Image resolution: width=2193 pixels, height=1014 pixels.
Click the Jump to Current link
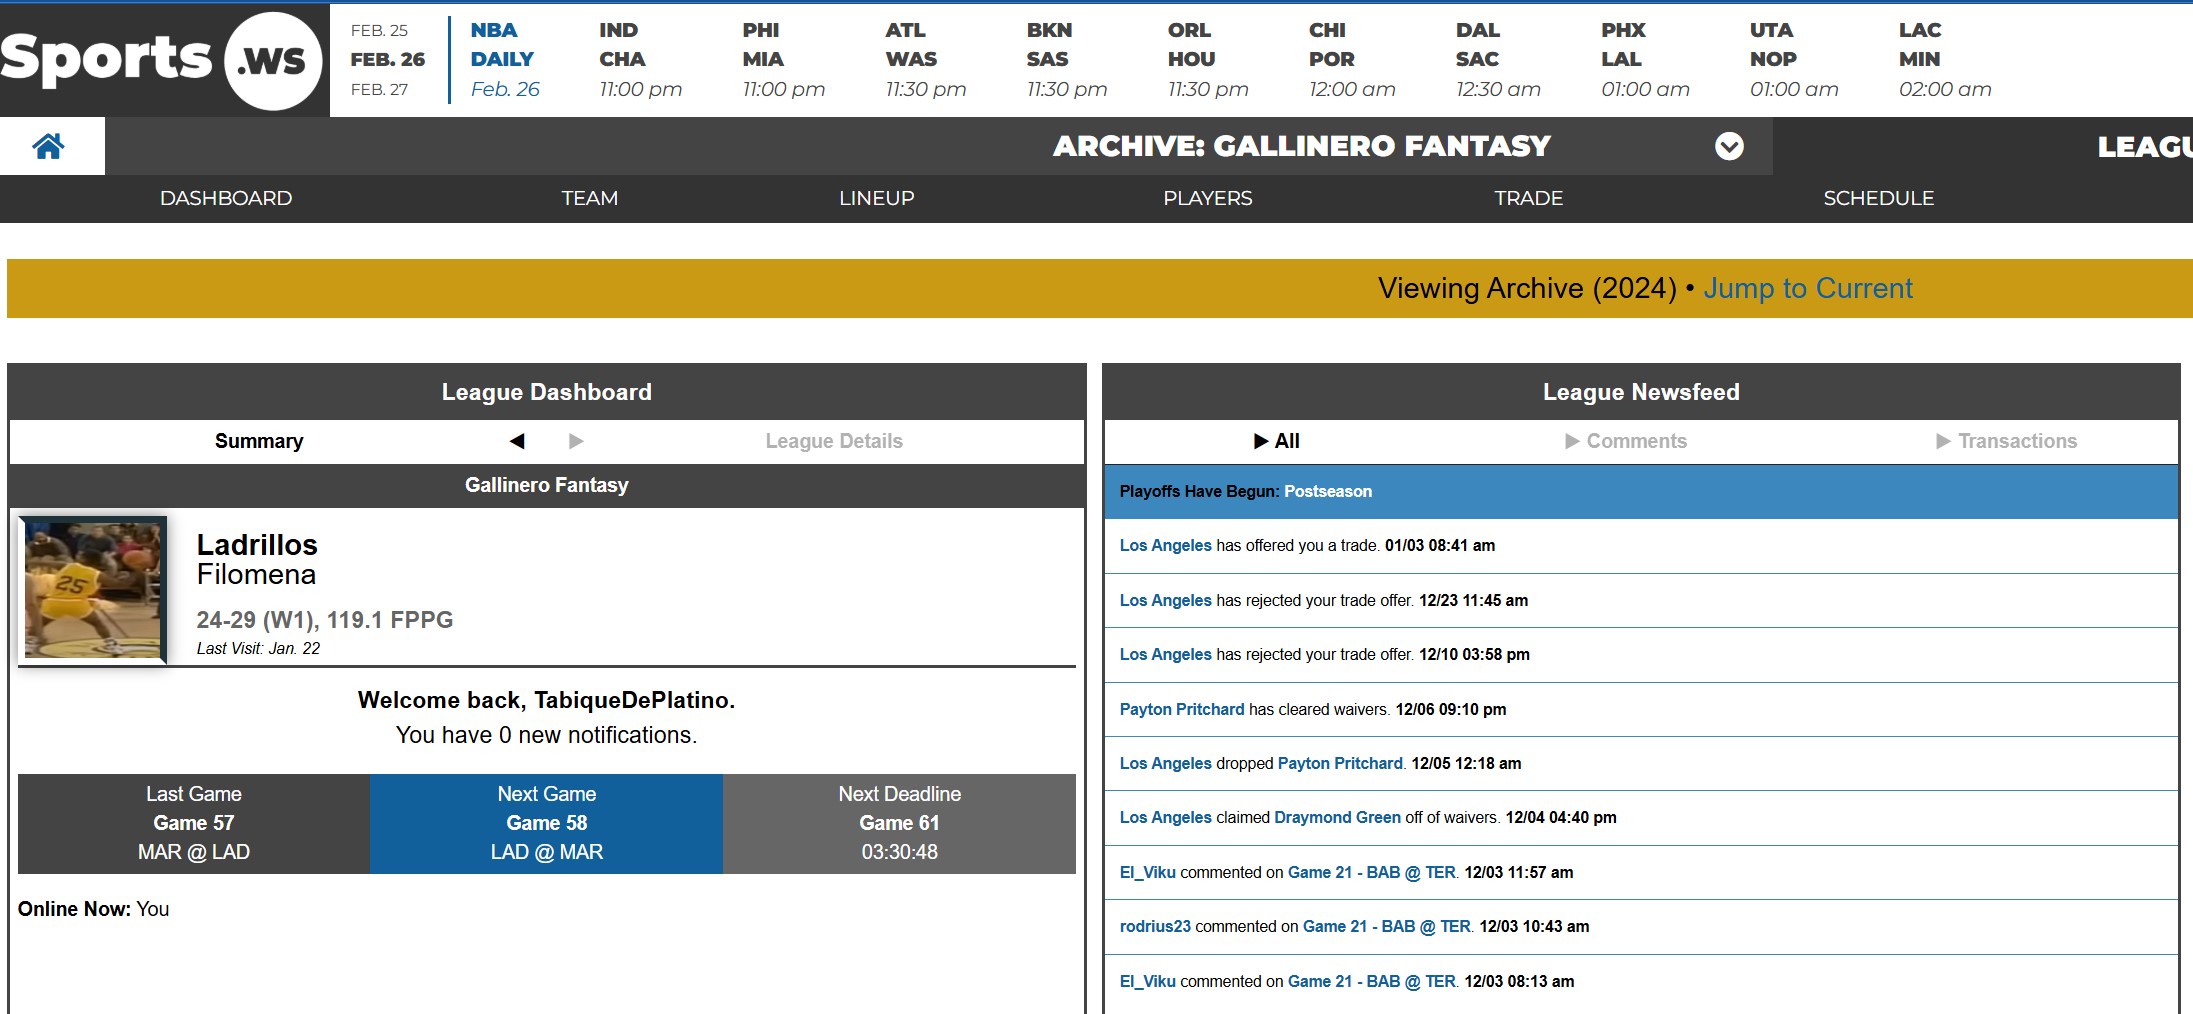1807,288
